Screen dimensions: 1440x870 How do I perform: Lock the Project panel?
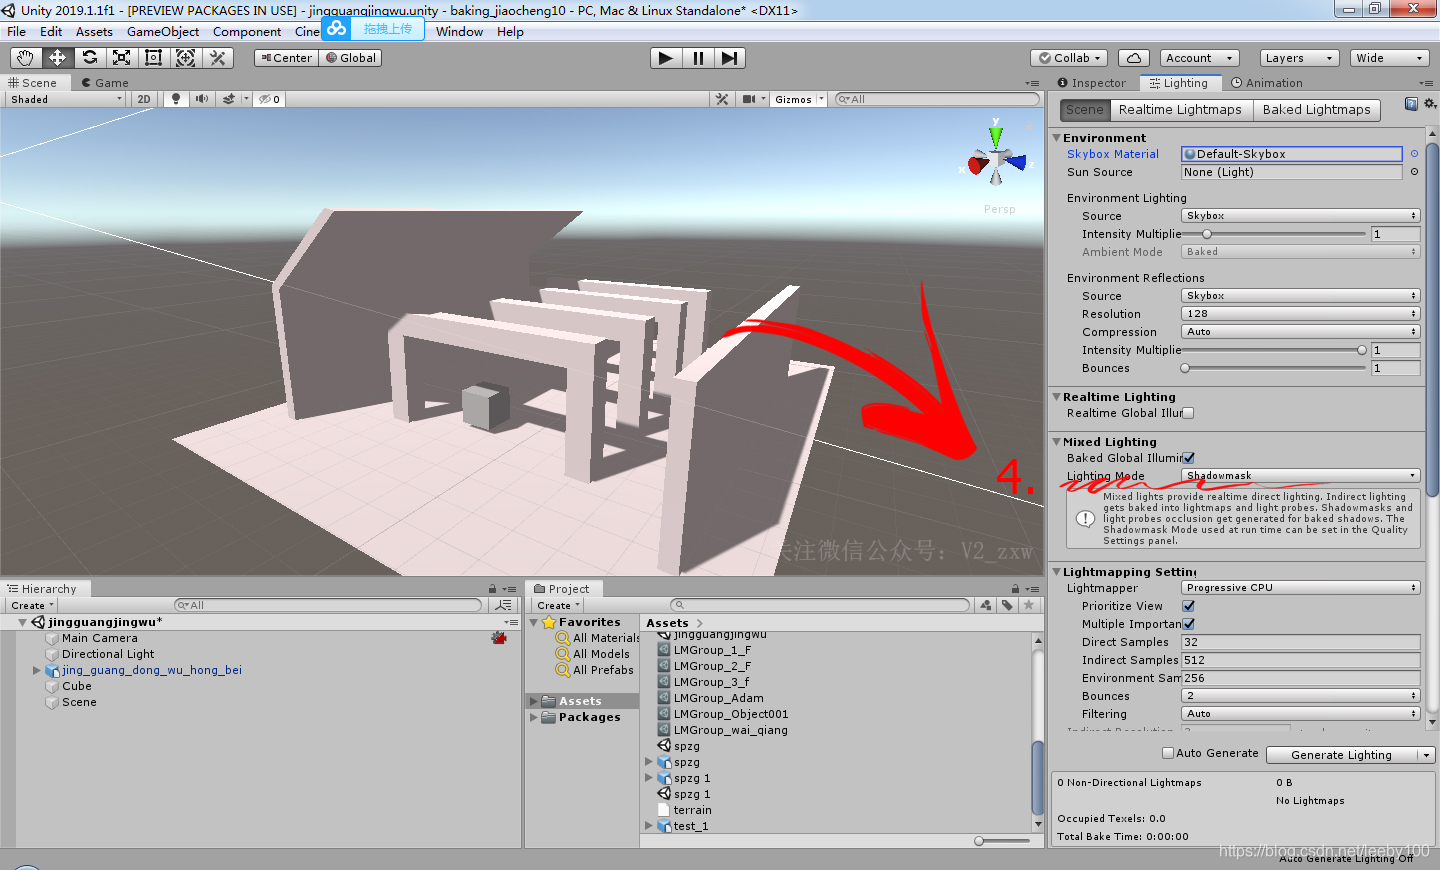(x=1015, y=589)
